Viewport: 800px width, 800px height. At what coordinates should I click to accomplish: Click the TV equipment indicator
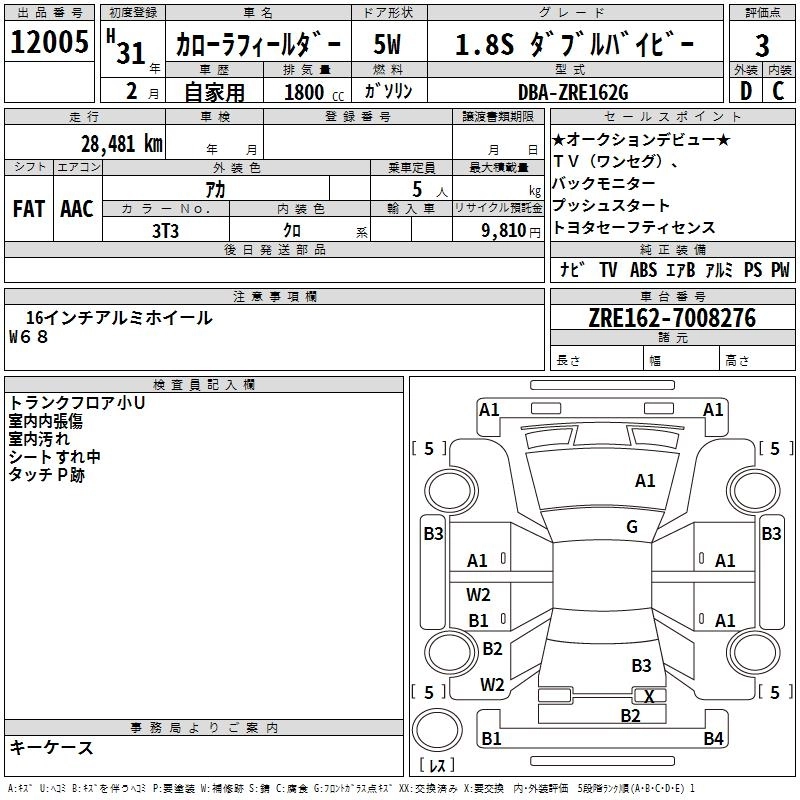608,269
